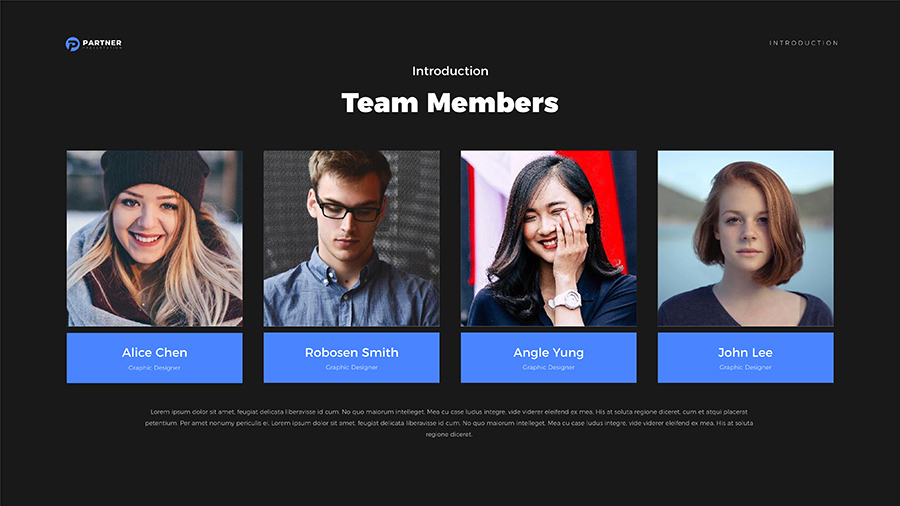Pick the blue card beneath John Lee's photo
This screenshot has height=506, width=900.
pyautogui.click(x=746, y=357)
